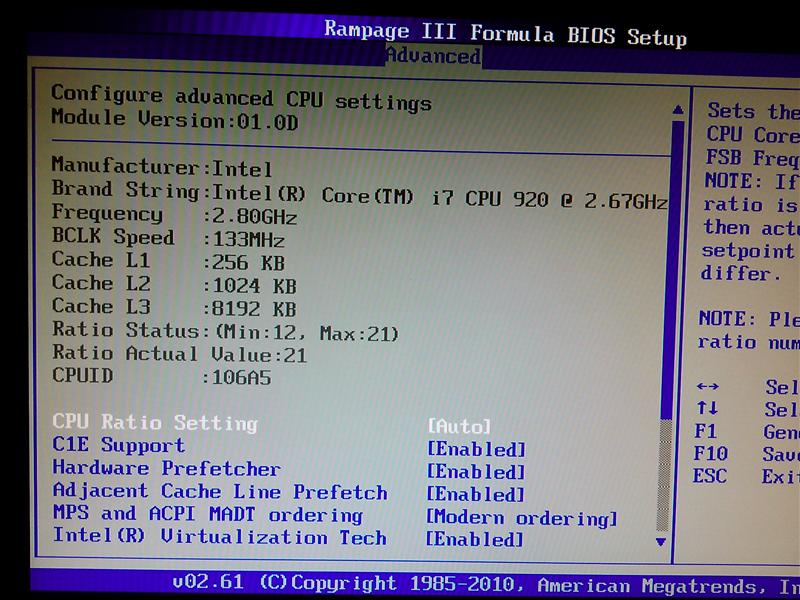The height and width of the screenshot is (600, 800).
Task: Toggle C1E Support [Enabled] value
Action: click(475, 449)
